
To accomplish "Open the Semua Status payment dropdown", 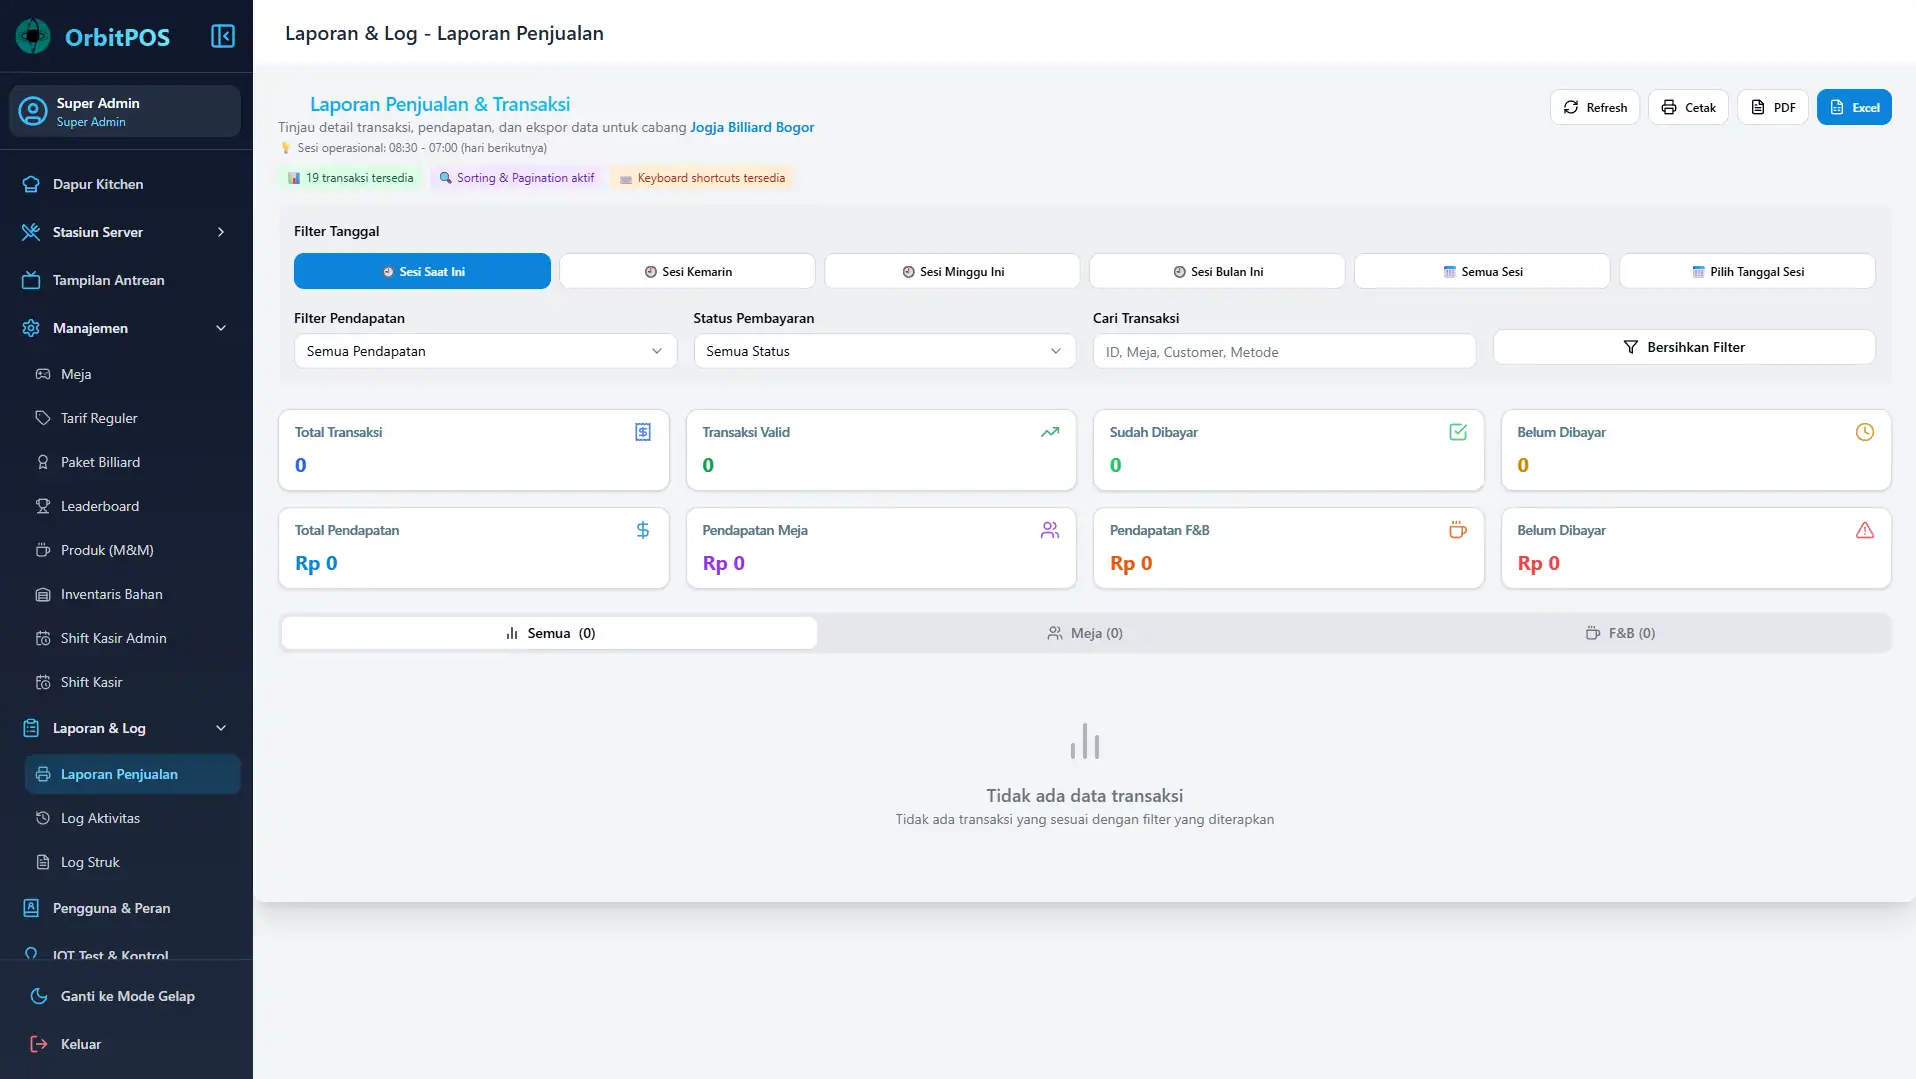I will (883, 351).
